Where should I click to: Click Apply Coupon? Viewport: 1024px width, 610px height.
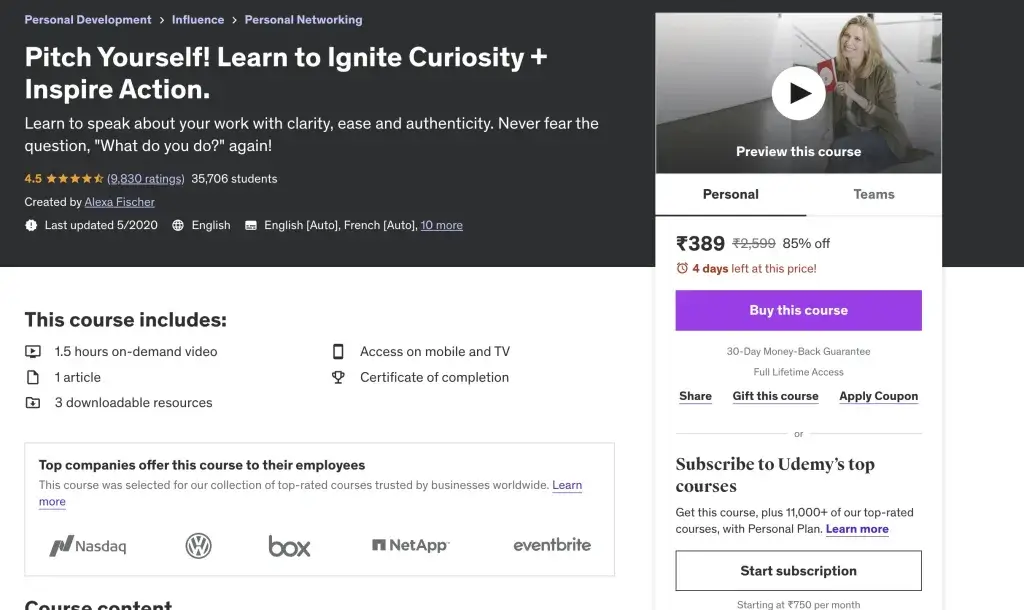(x=878, y=396)
